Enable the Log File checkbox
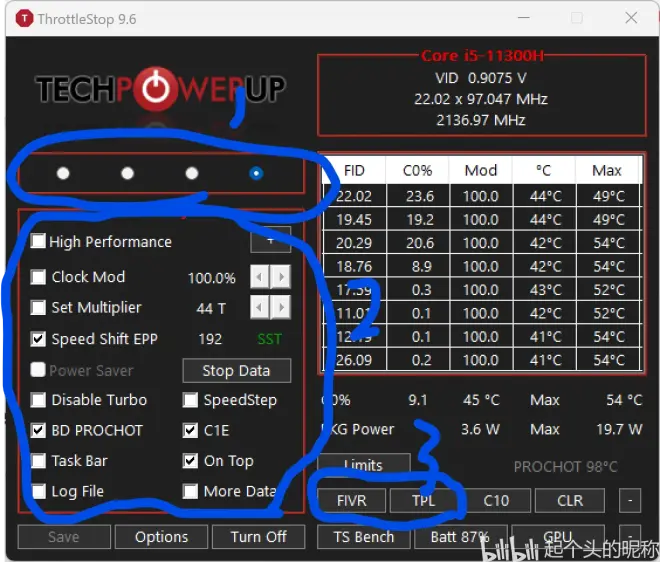 point(38,491)
